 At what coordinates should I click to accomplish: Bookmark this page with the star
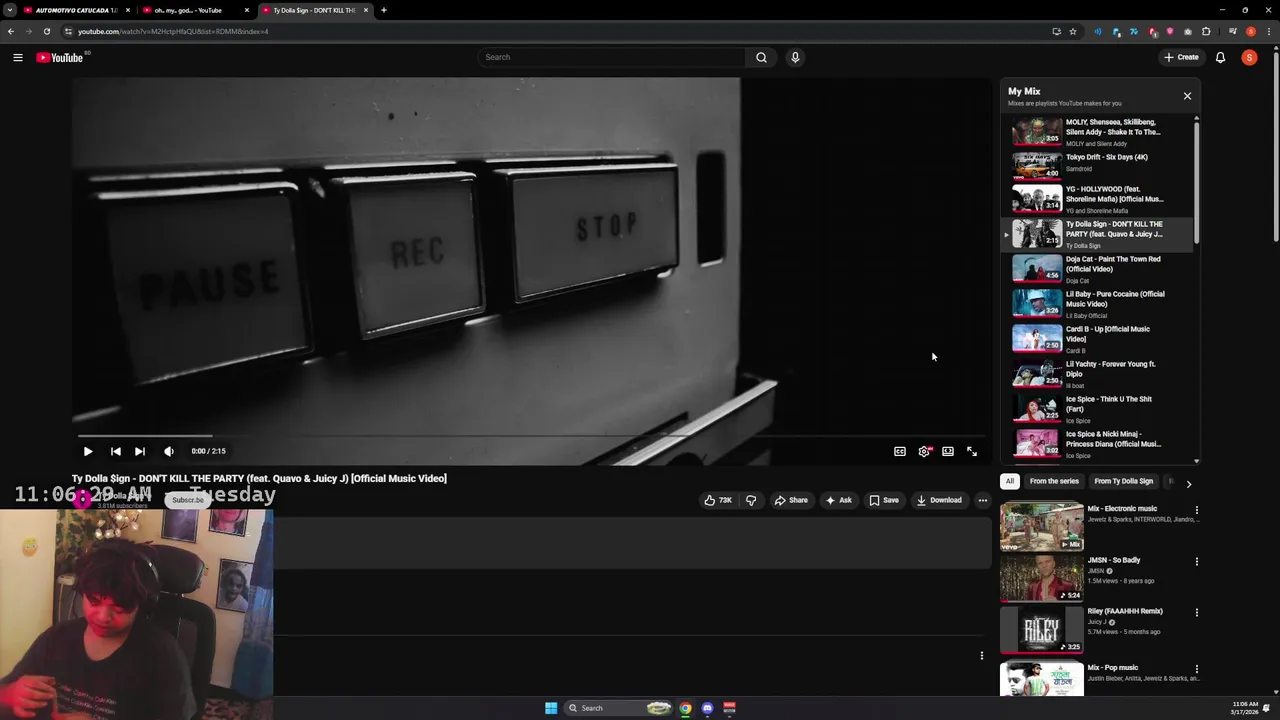click(1073, 31)
